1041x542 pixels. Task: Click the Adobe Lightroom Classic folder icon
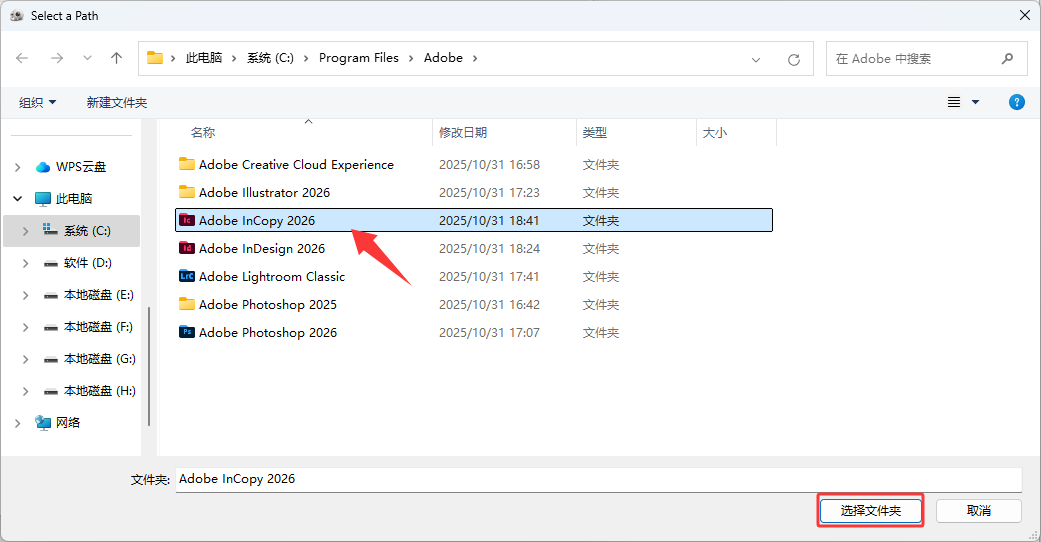[x=186, y=277]
